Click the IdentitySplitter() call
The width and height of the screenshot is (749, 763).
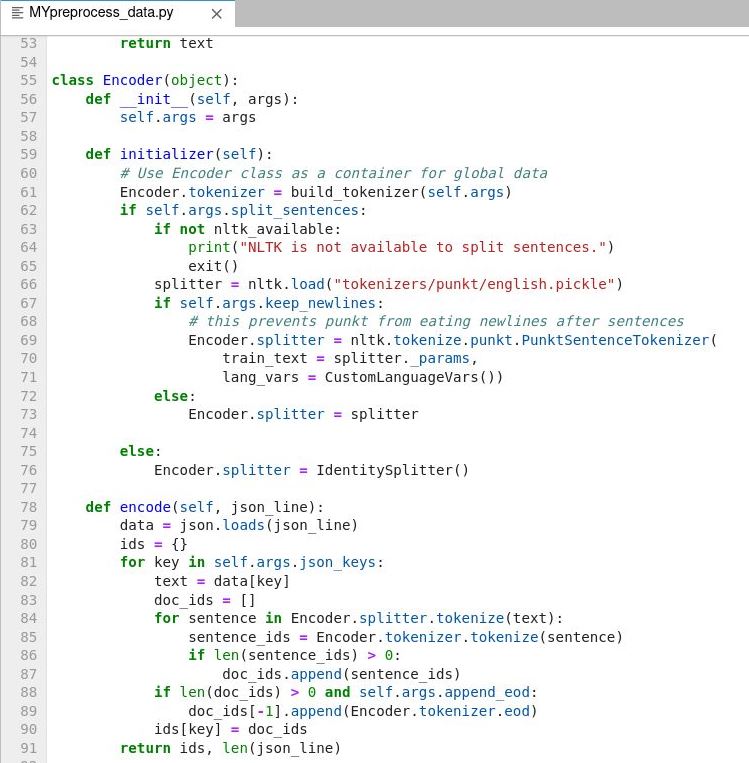tap(392, 470)
